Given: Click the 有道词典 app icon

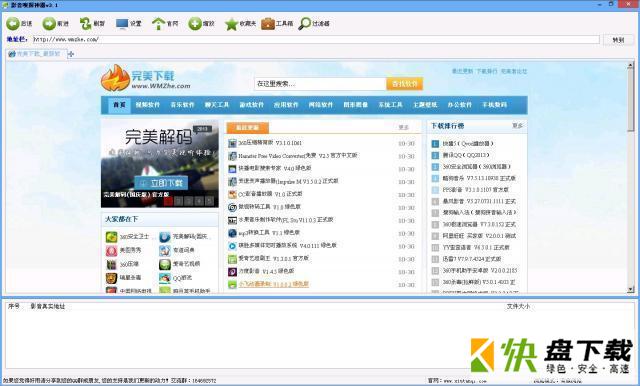Looking at the screenshot, I should click(164, 251).
